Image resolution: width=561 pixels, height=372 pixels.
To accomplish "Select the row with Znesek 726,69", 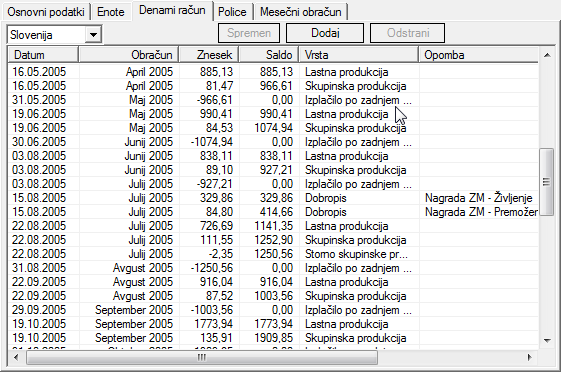I will [x=273, y=226].
